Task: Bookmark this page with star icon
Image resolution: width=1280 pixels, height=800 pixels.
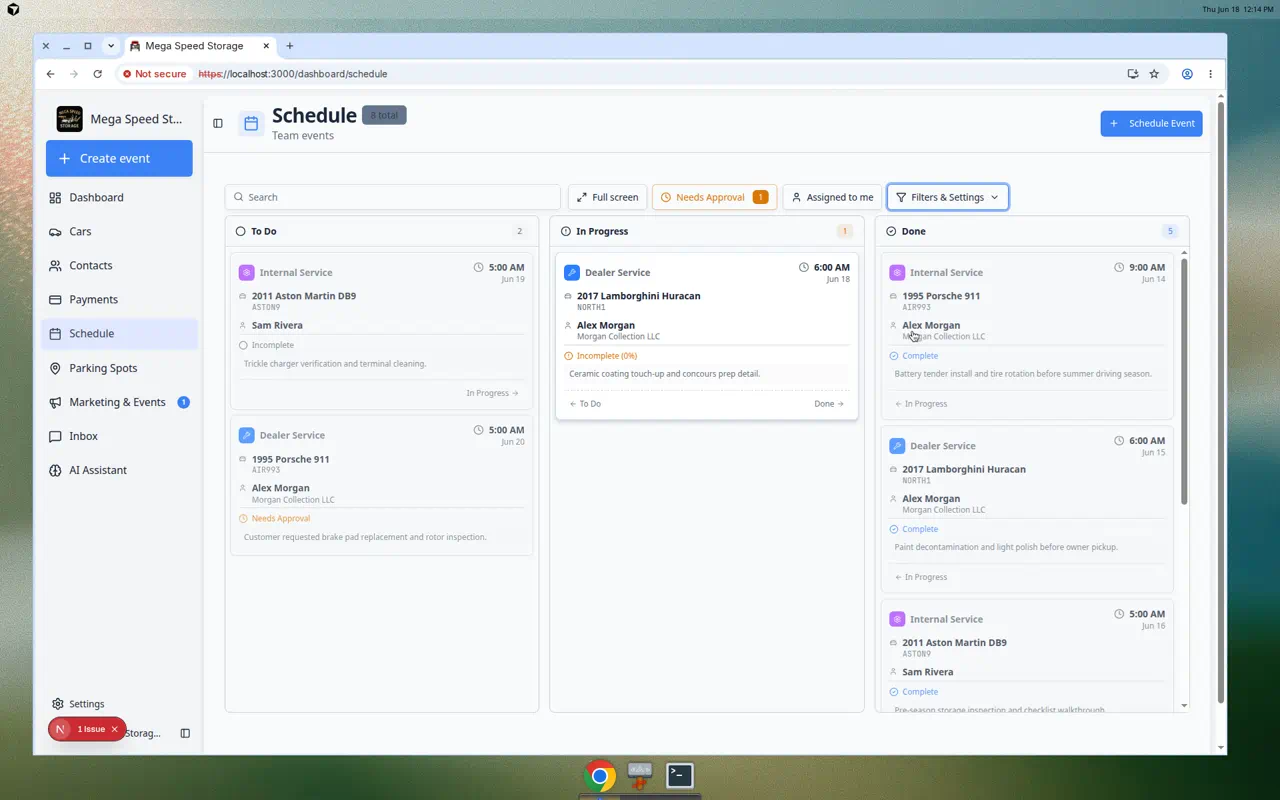Action: coord(1154,74)
